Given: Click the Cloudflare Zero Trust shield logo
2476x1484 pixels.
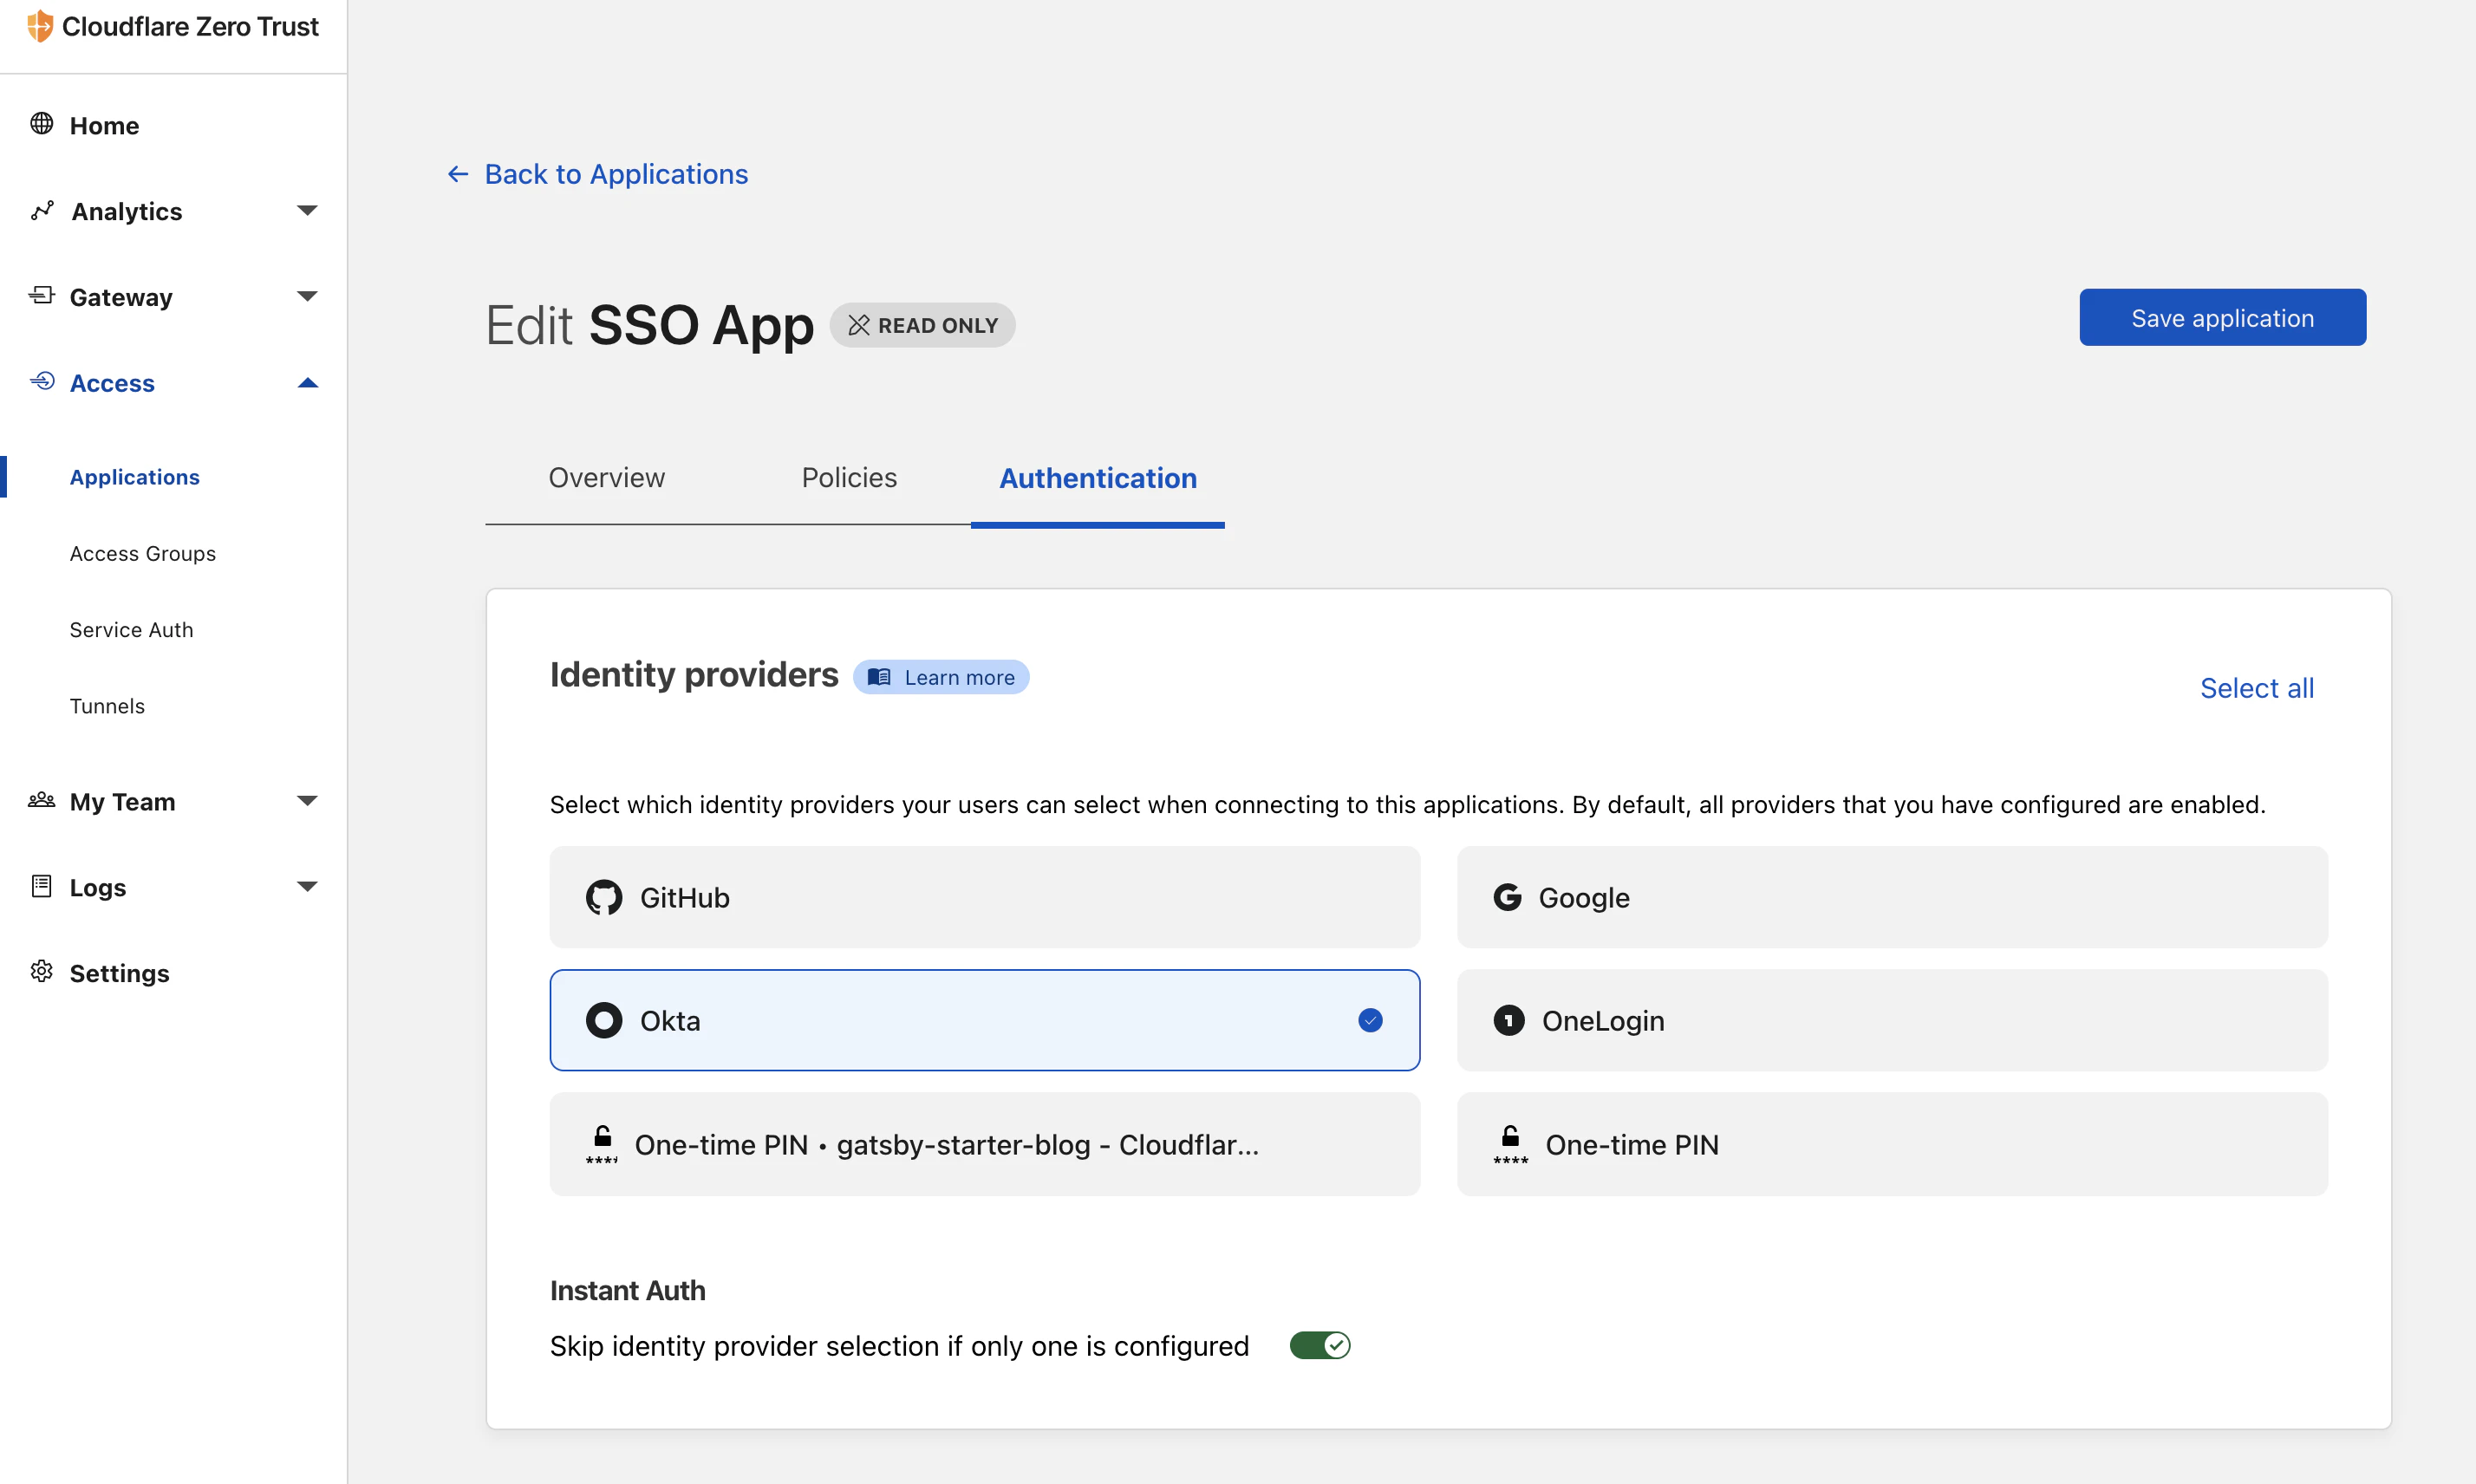Looking at the screenshot, I should tap(40, 26).
